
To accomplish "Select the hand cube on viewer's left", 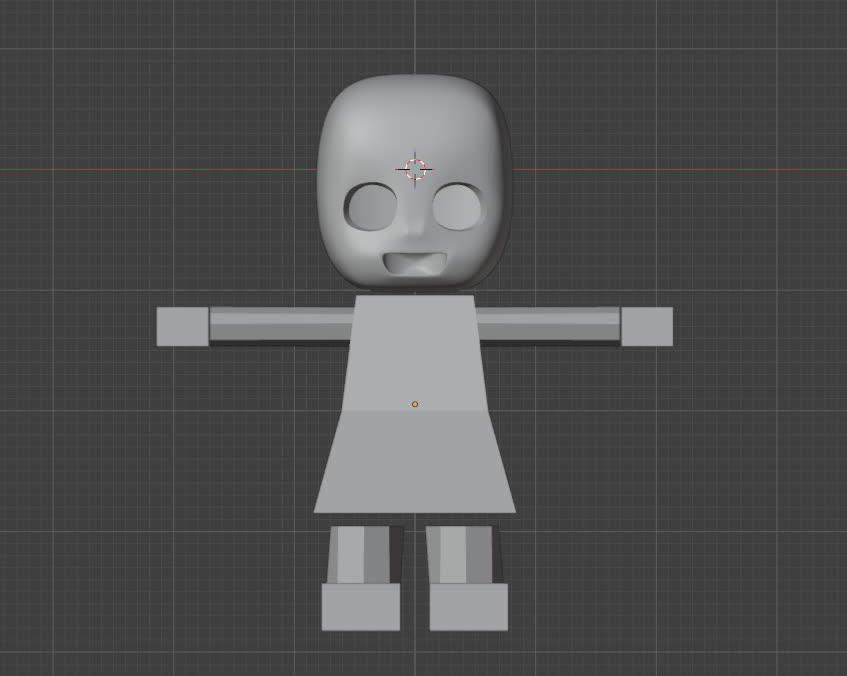I will [183, 326].
